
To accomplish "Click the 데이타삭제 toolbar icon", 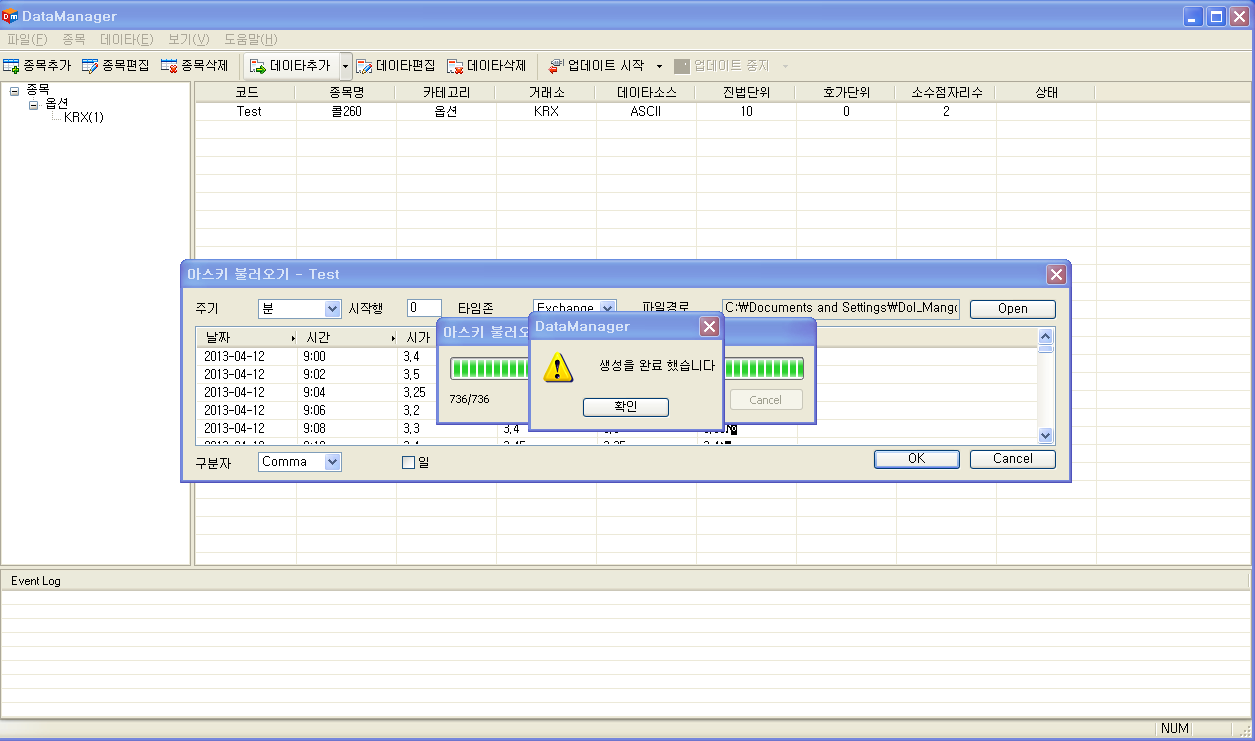I will 455,66.
